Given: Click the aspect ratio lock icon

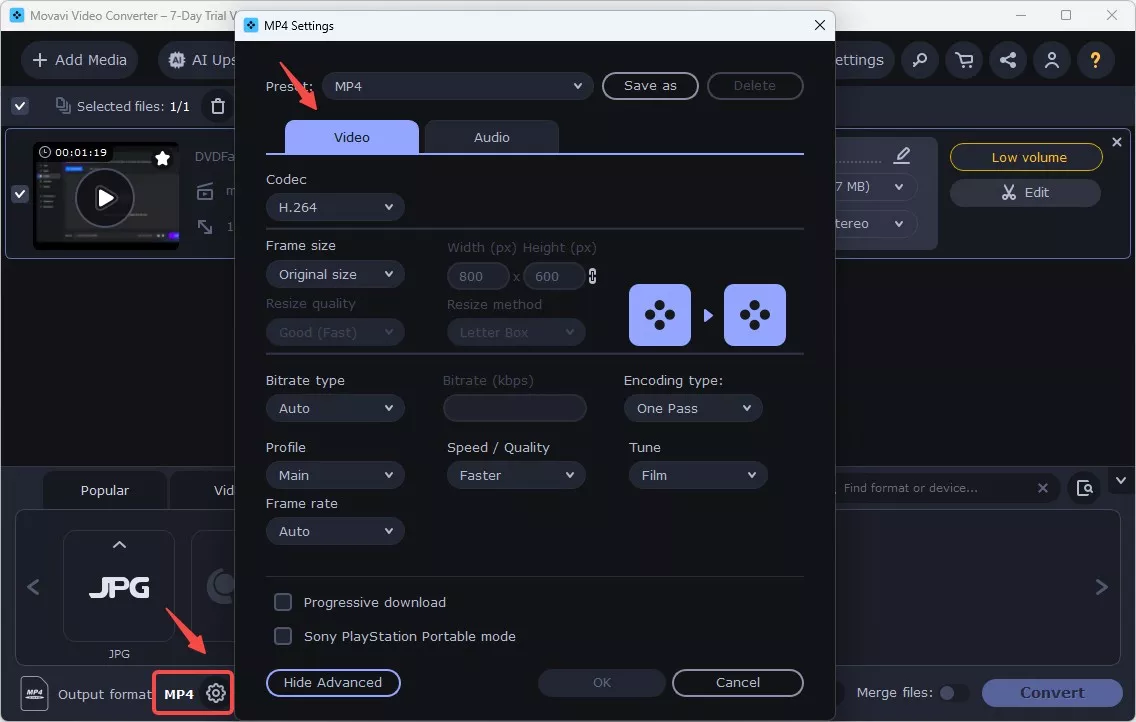Looking at the screenshot, I should tap(593, 276).
